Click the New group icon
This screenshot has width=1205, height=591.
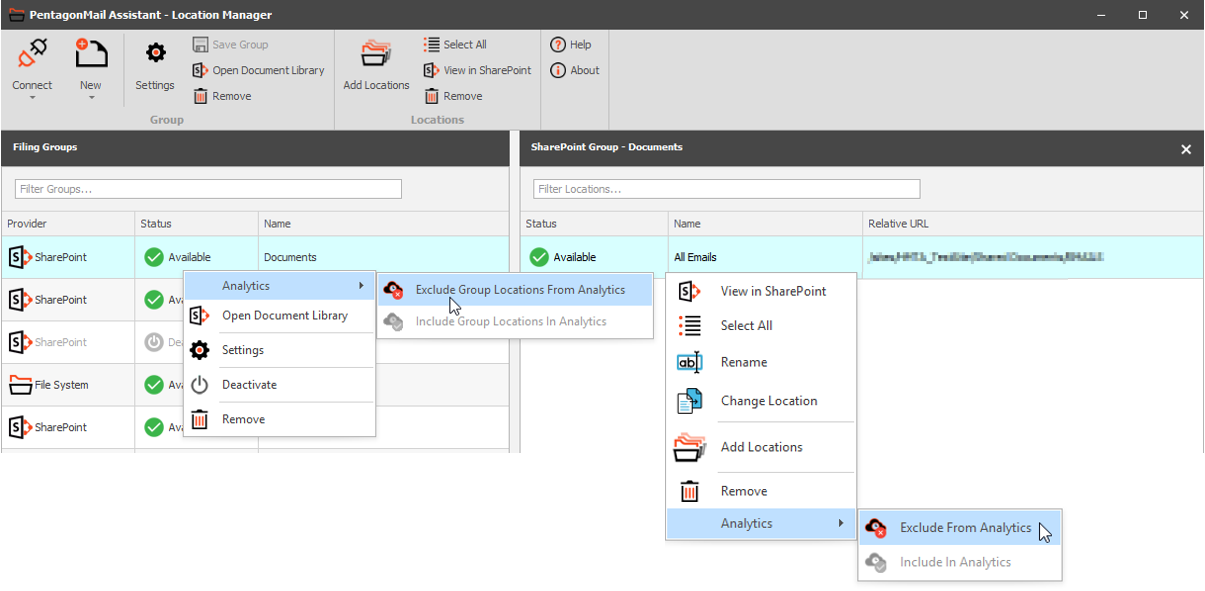[91, 54]
